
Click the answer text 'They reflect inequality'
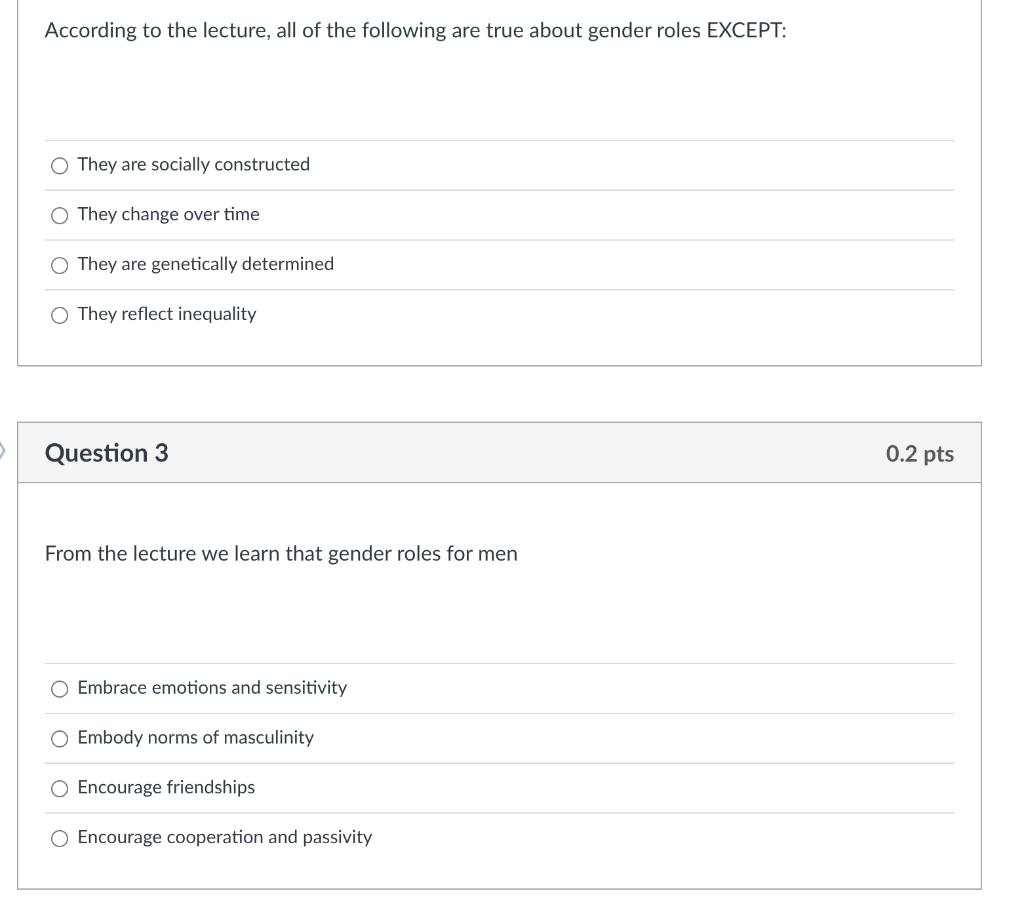[167, 314]
